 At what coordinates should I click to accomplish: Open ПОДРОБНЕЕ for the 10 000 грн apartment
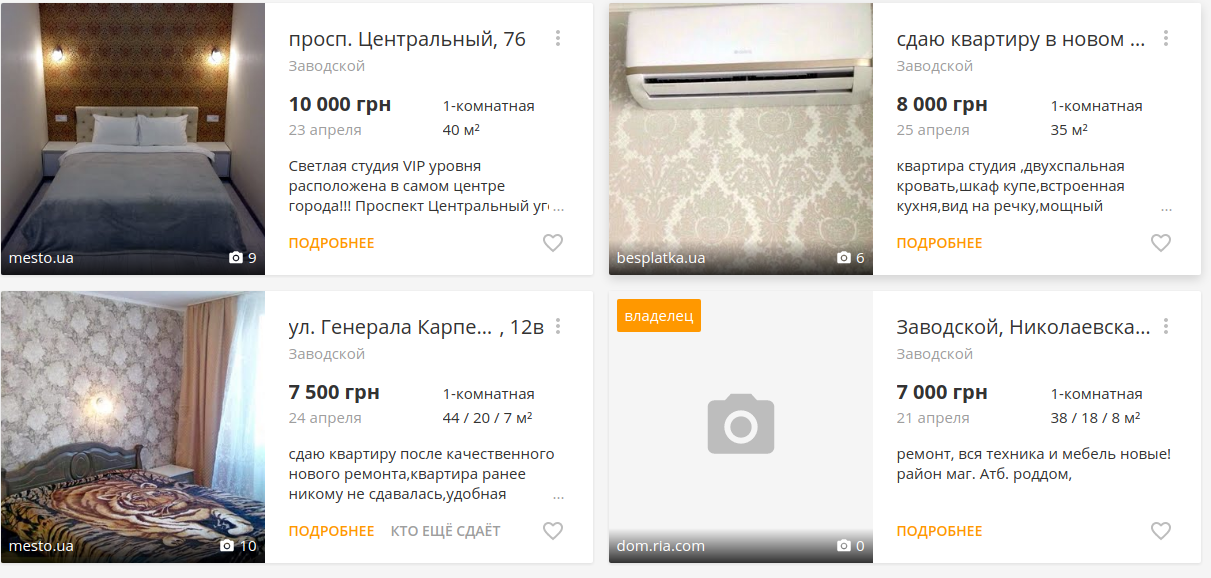331,243
